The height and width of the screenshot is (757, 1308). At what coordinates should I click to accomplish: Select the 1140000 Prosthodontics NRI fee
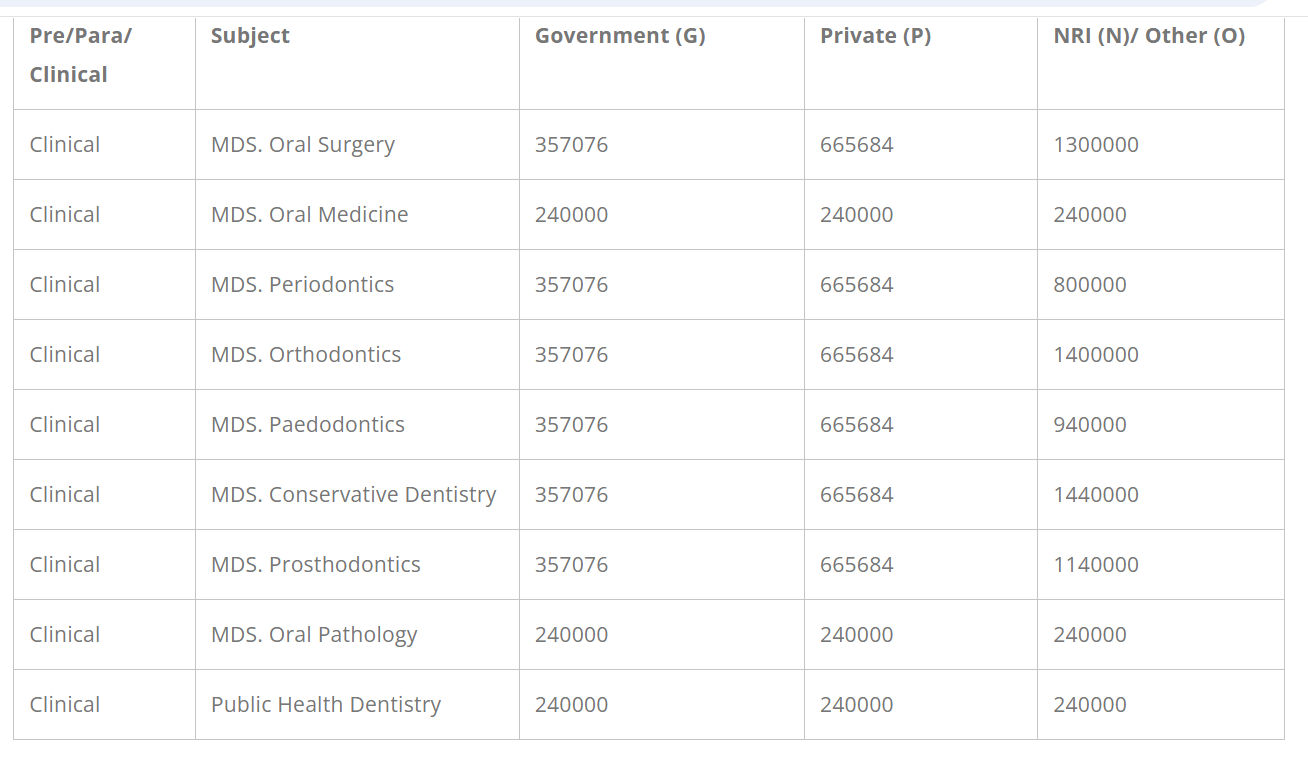1096,565
